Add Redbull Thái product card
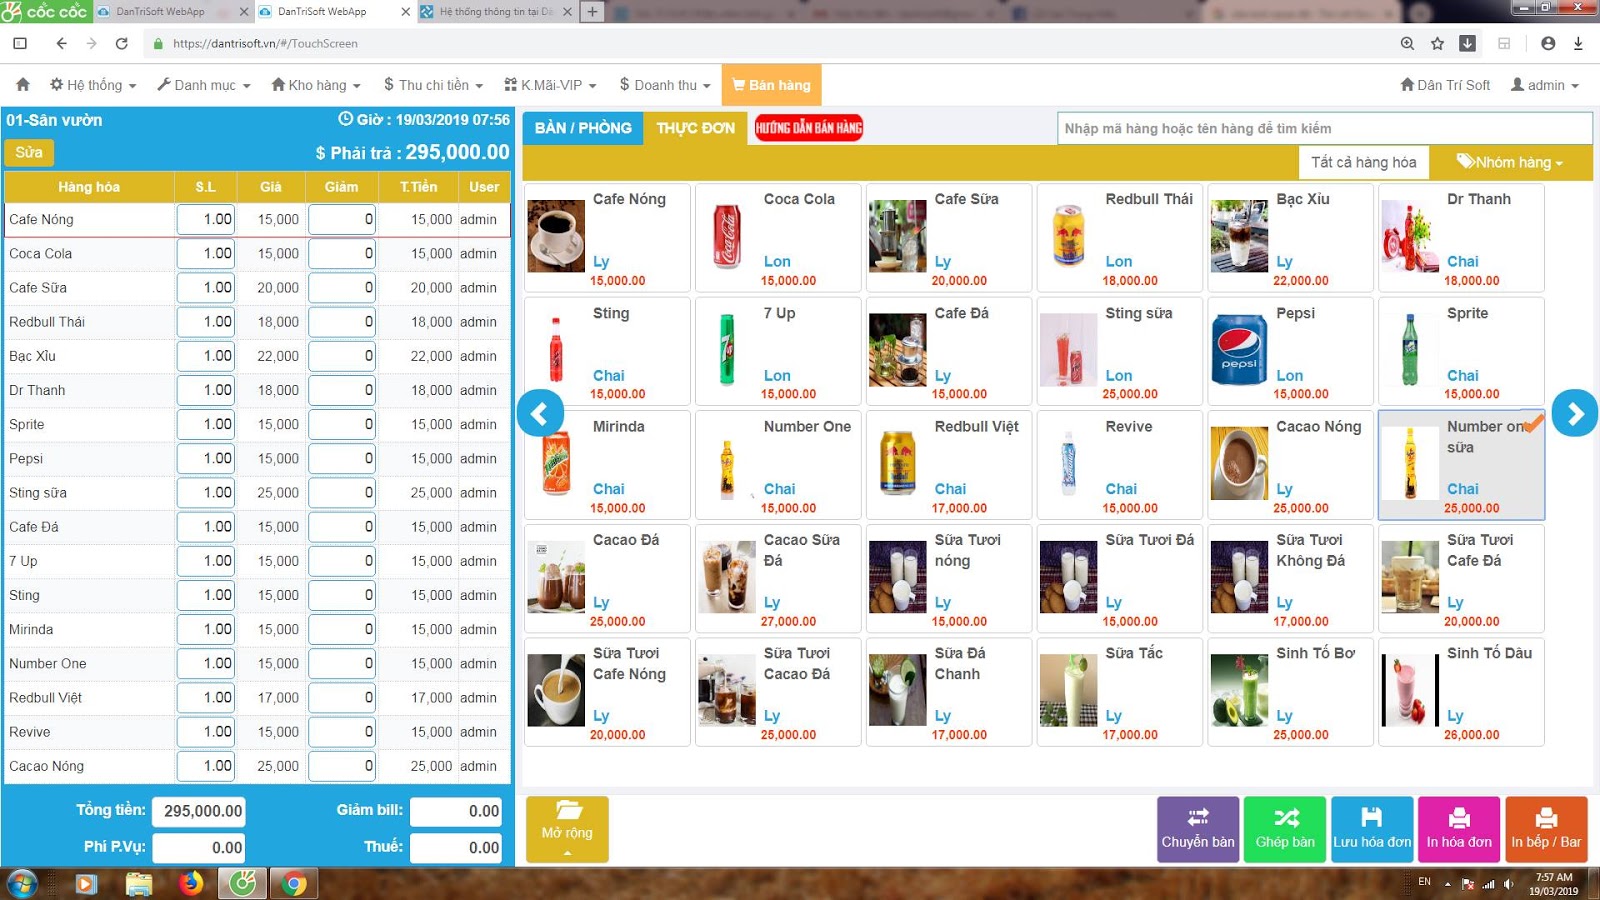This screenshot has width=1600, height=900. [1120, 238]
